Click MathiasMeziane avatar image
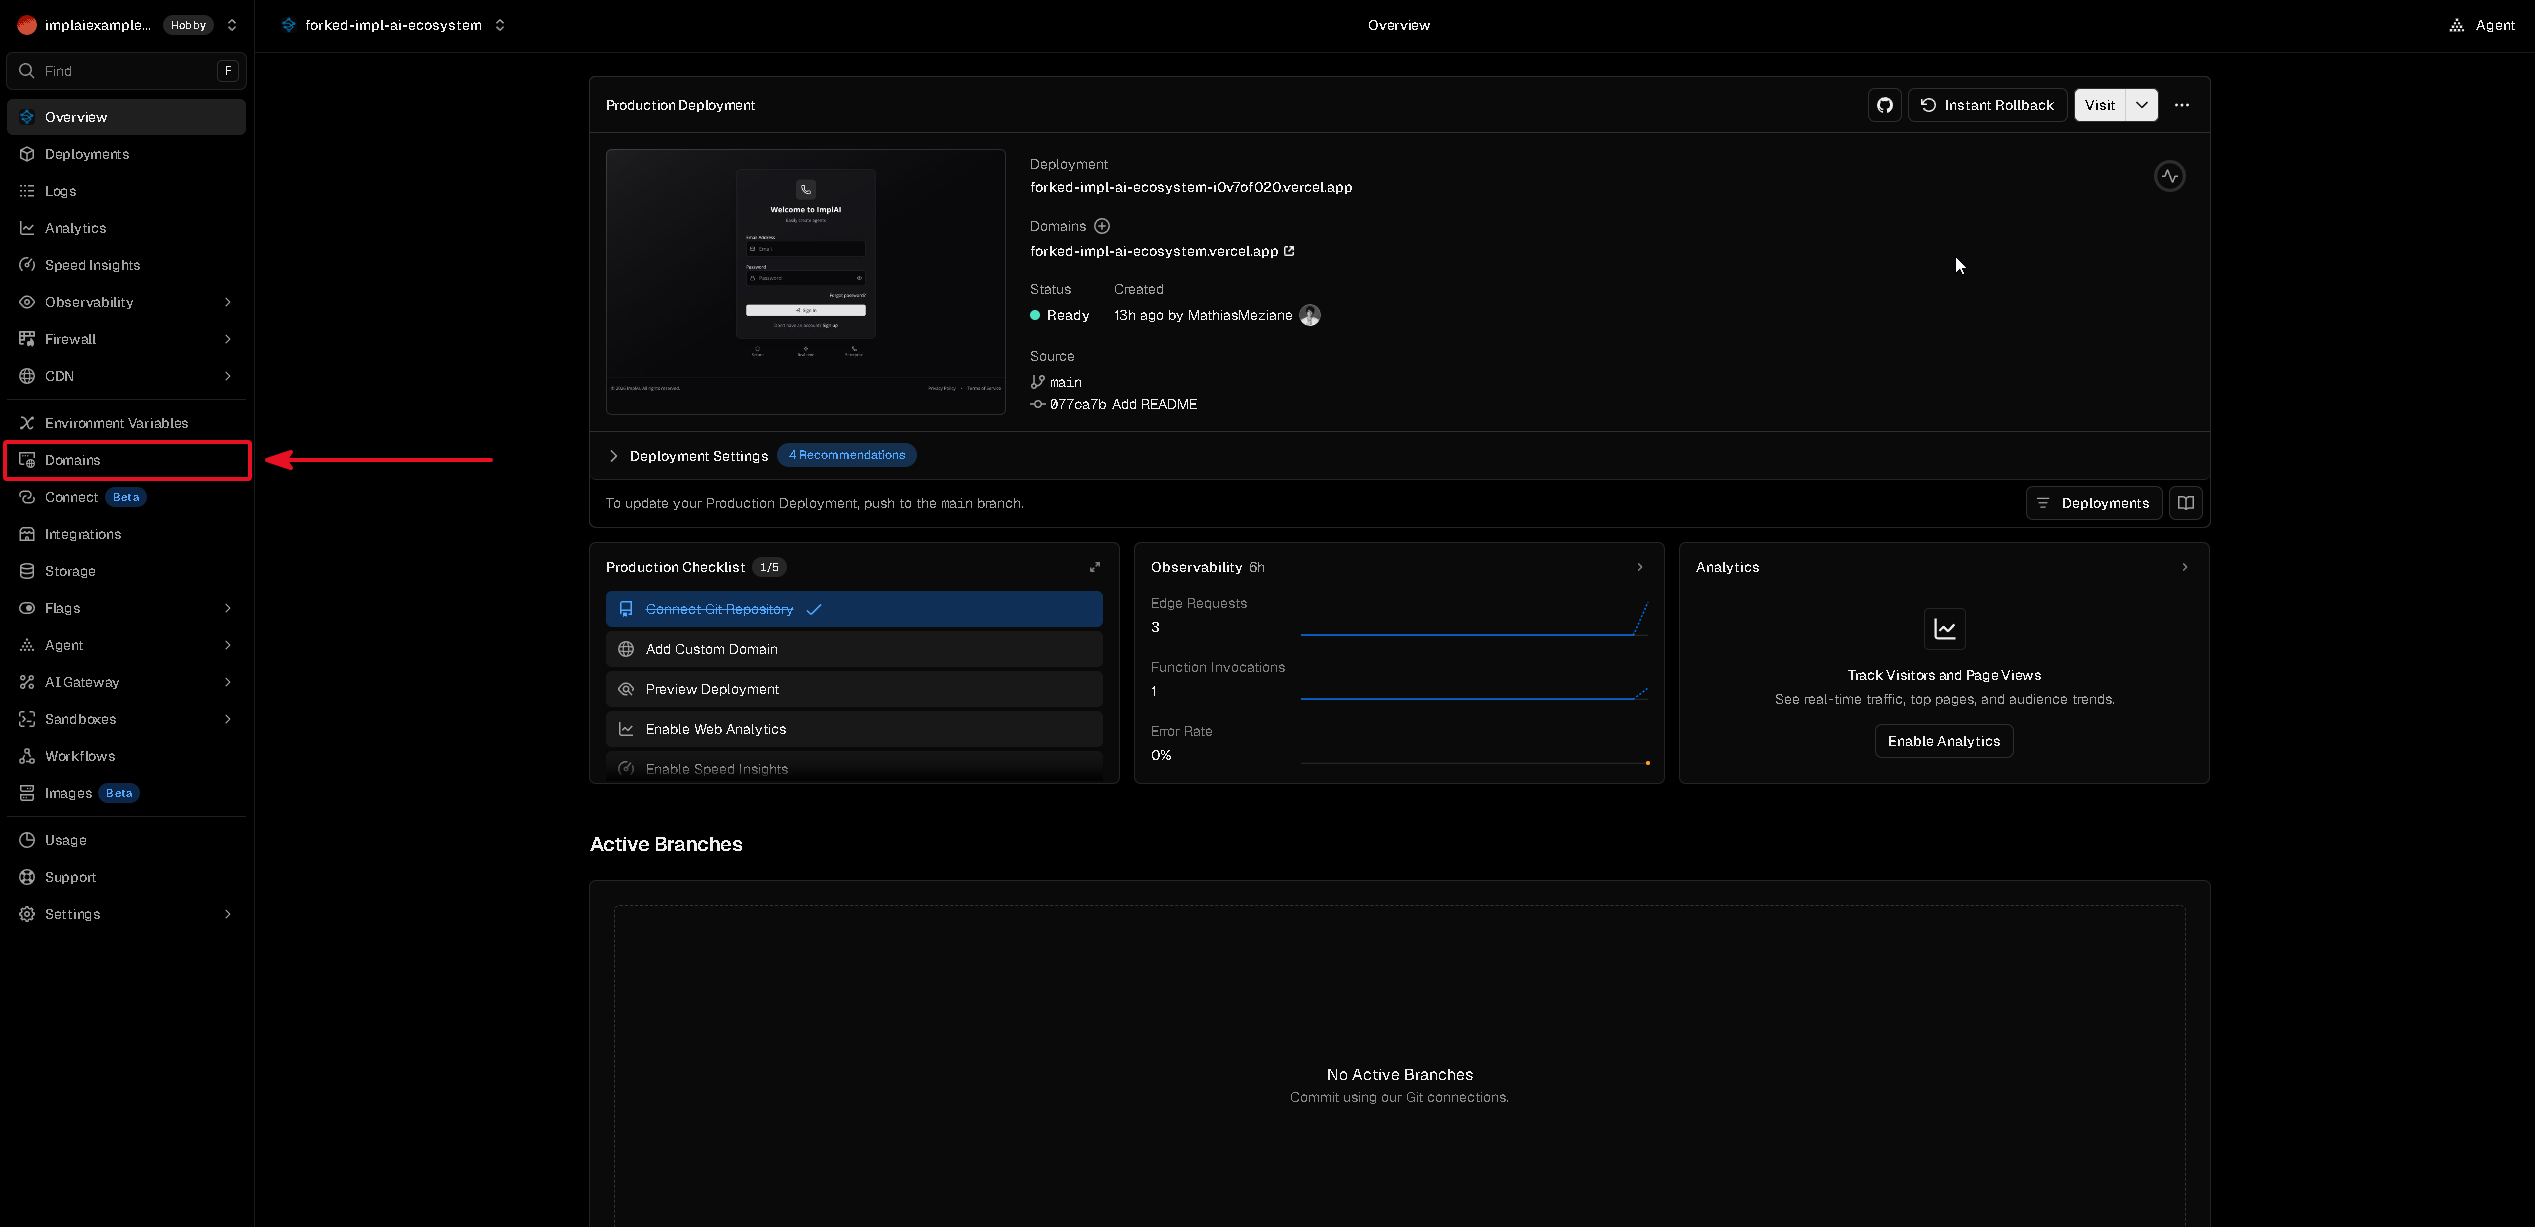 tap(1310, 315)
